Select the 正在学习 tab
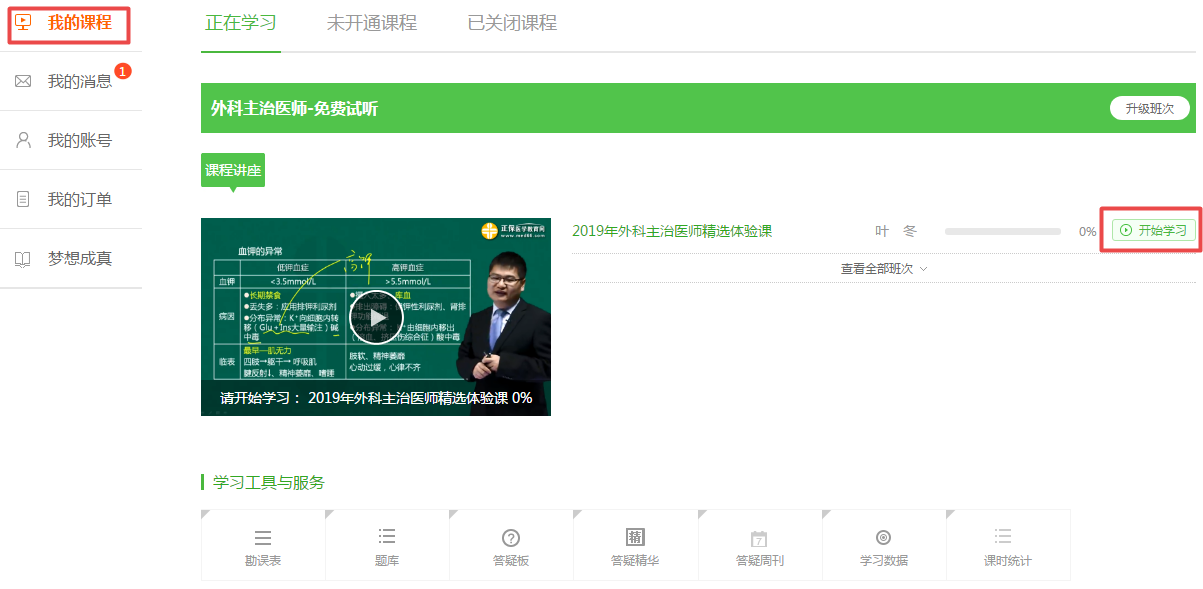This screenshot has width=1203, height=589. [241, 23]
